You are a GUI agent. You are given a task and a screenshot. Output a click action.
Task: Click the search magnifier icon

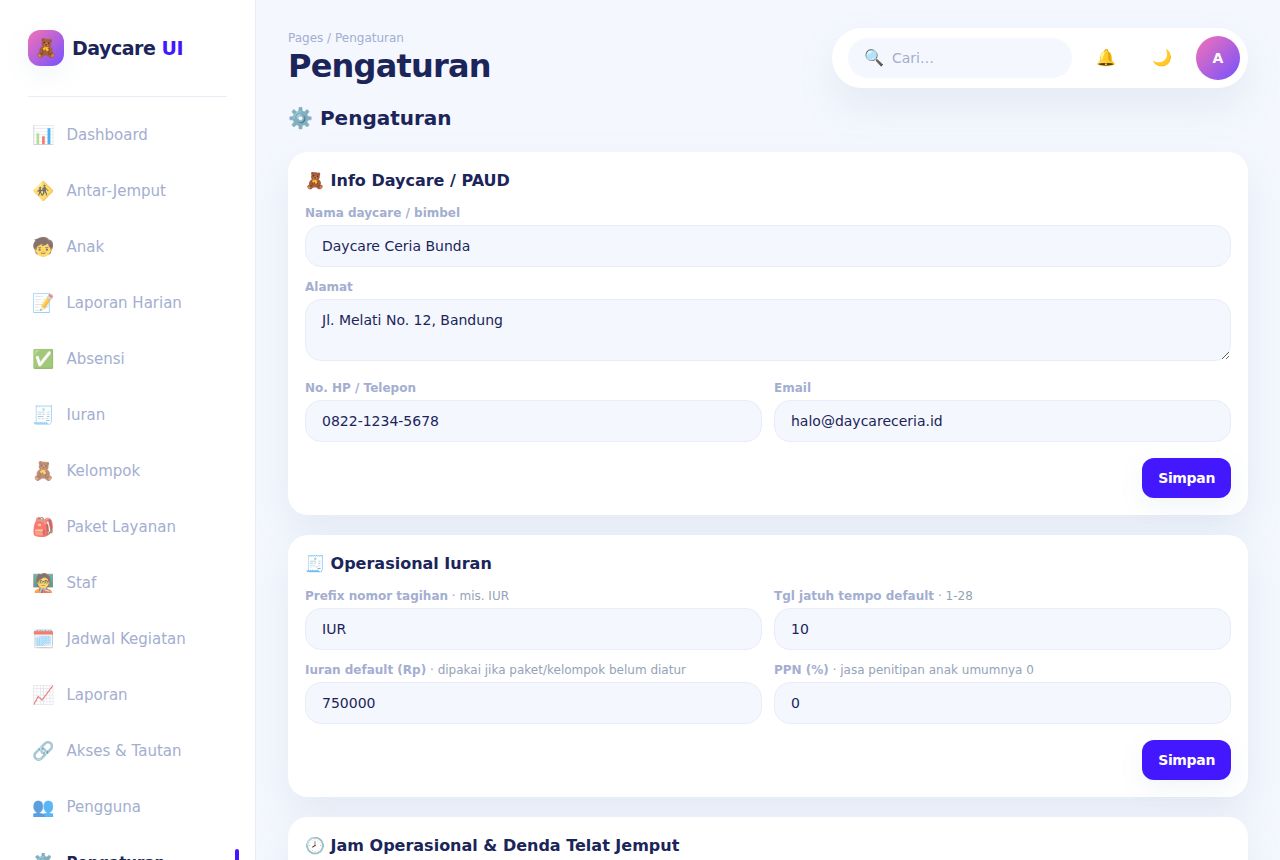click(x=874, y=58)
